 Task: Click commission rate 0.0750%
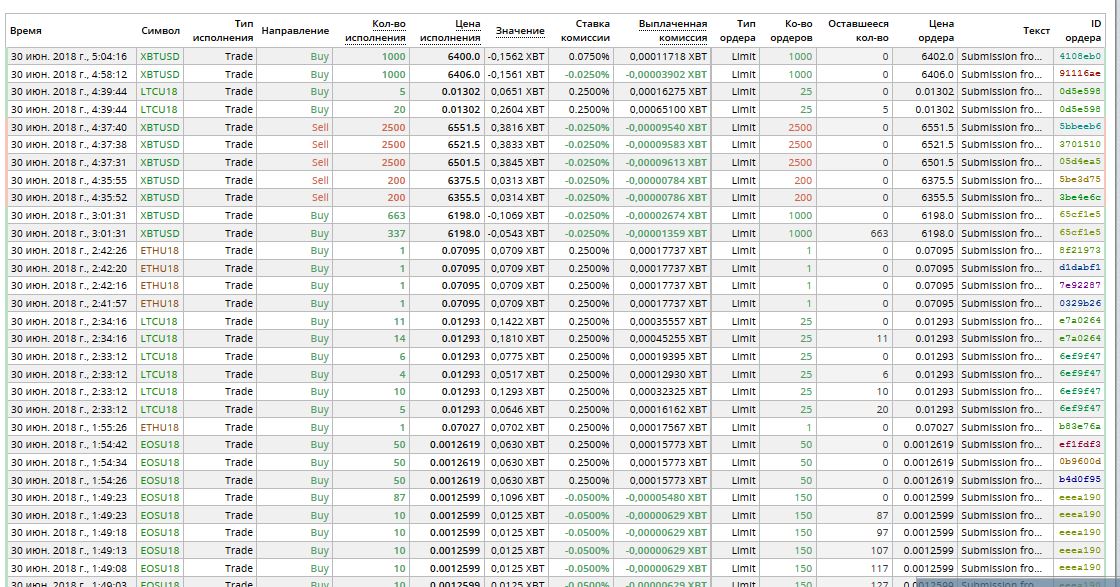589,56
